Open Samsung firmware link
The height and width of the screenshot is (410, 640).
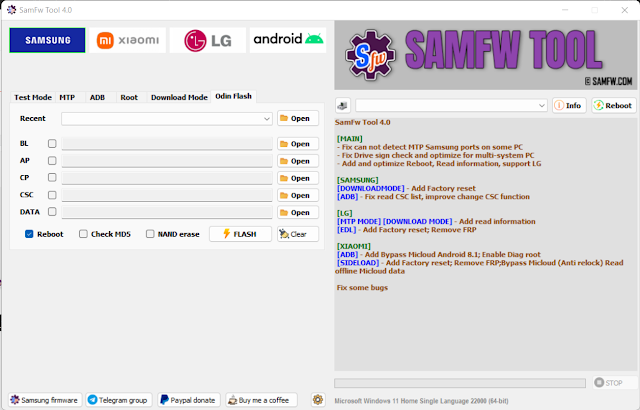(x=45, y=400)
